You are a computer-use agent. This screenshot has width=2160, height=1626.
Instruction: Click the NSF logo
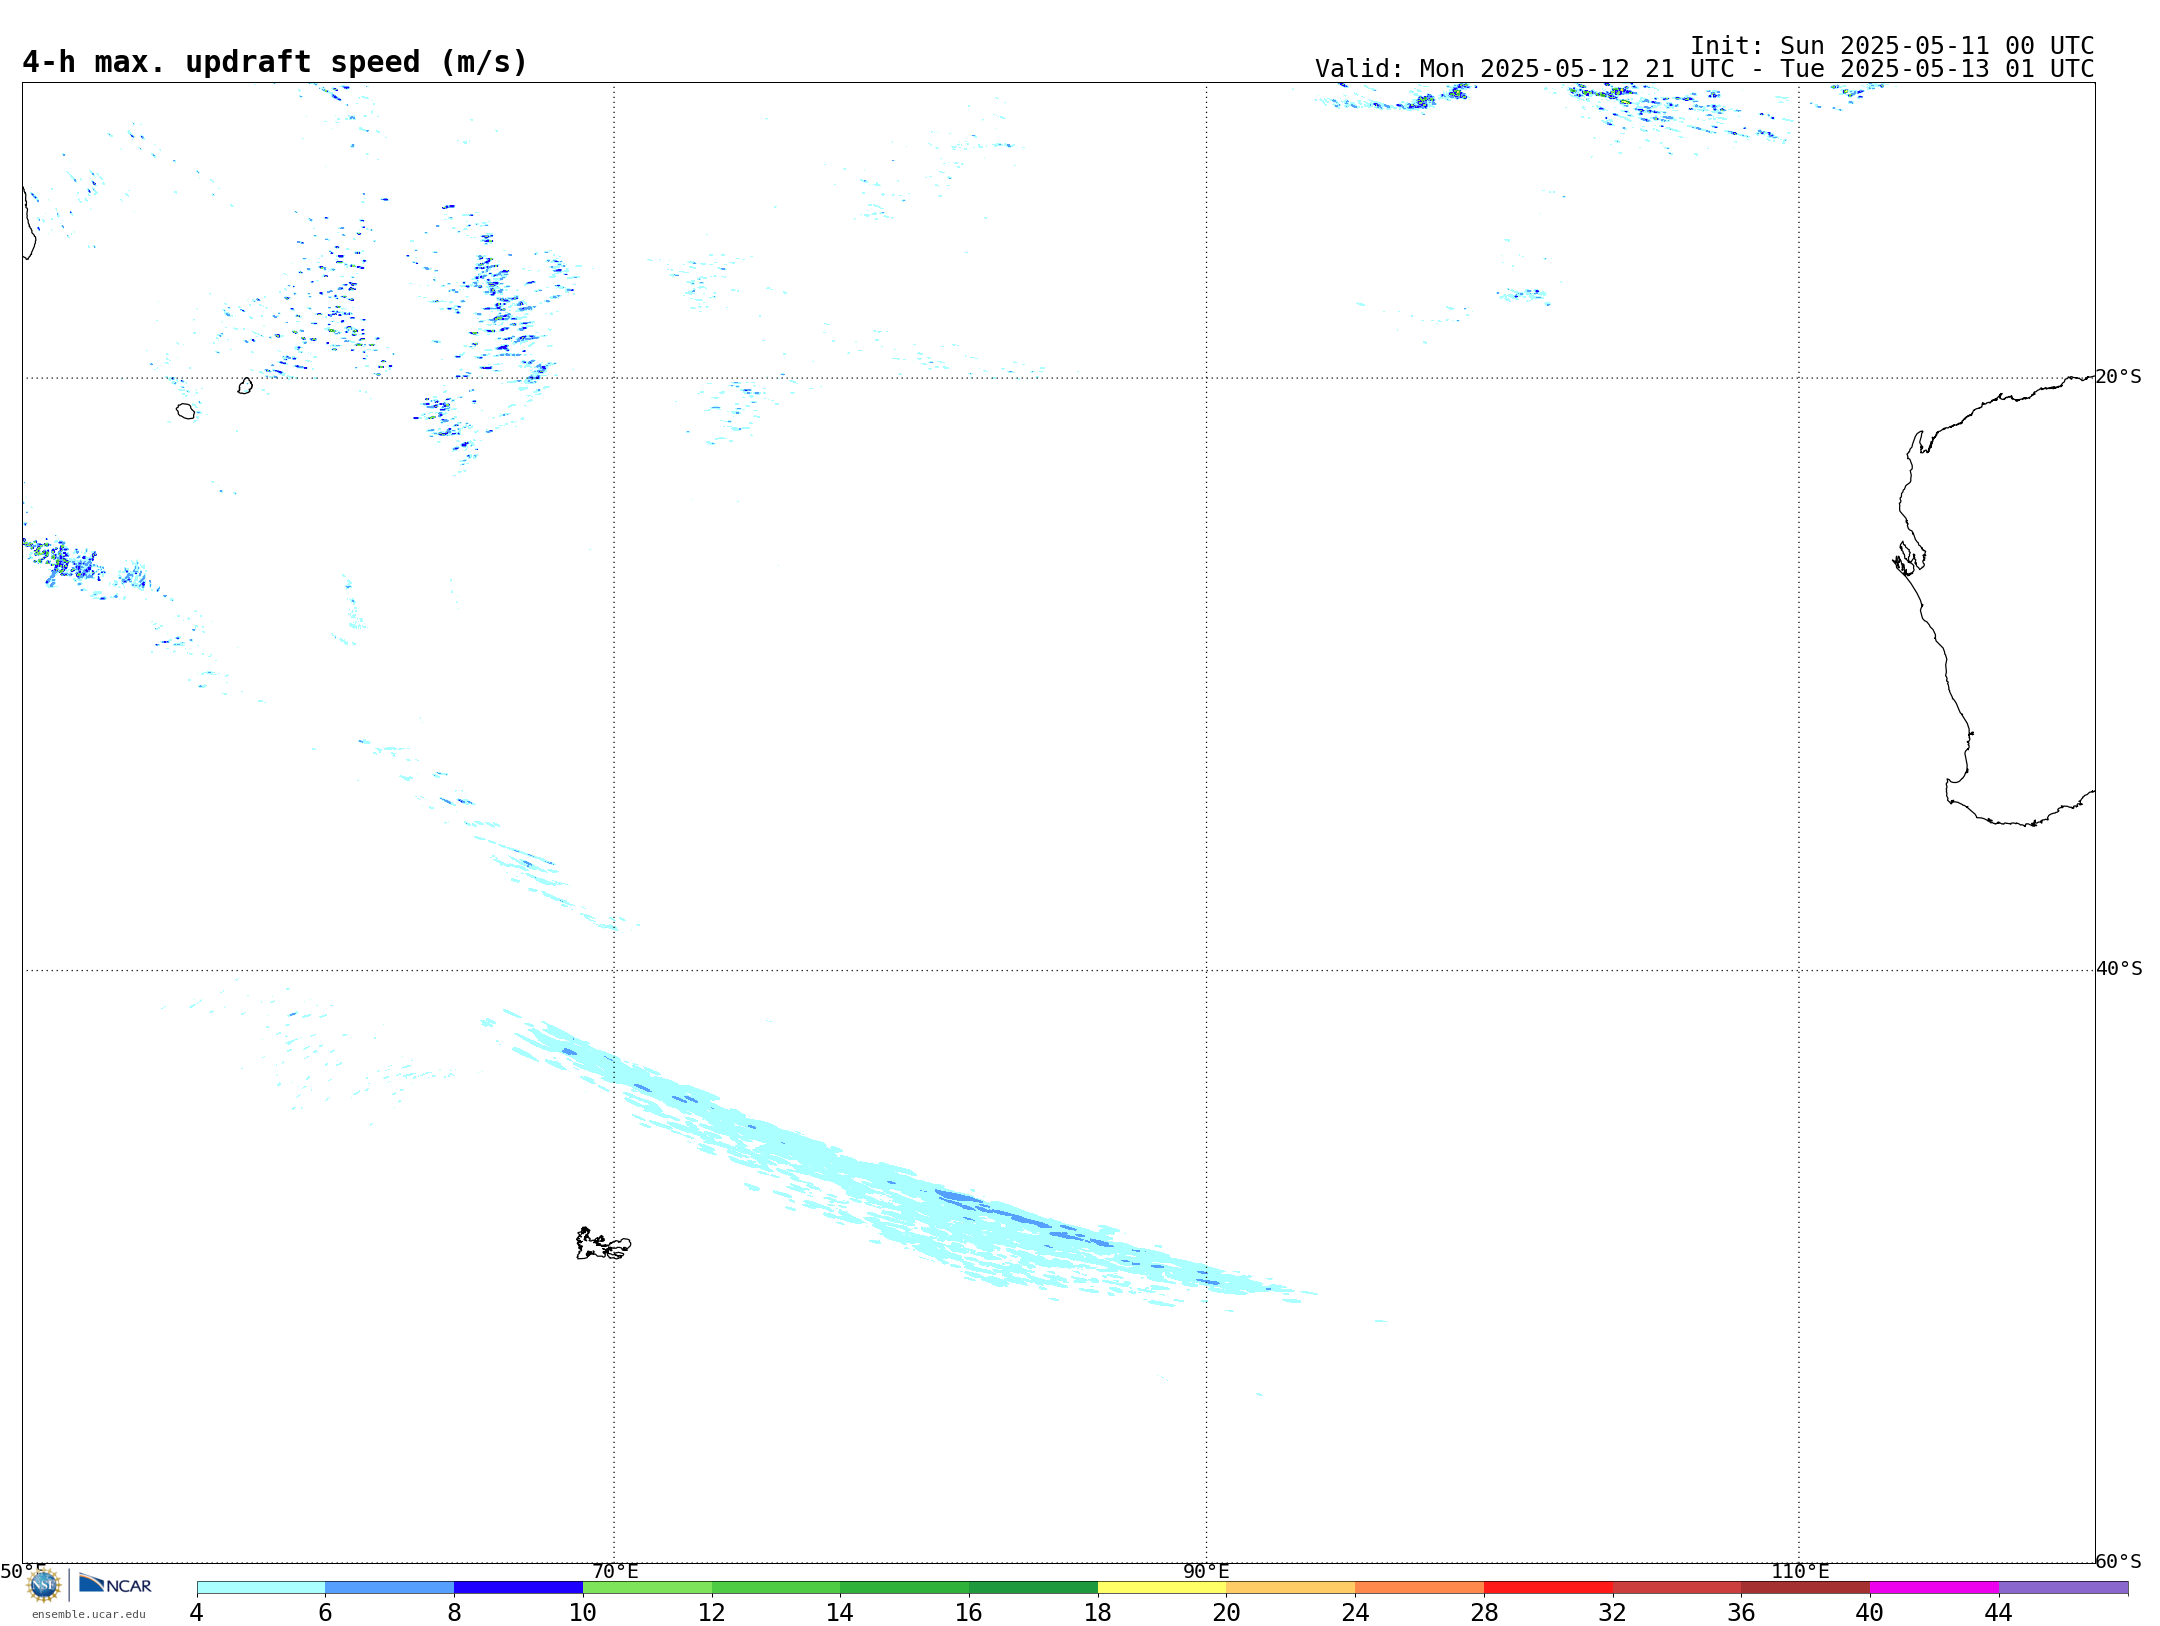pyautogui.click(x=44, y=1585)
